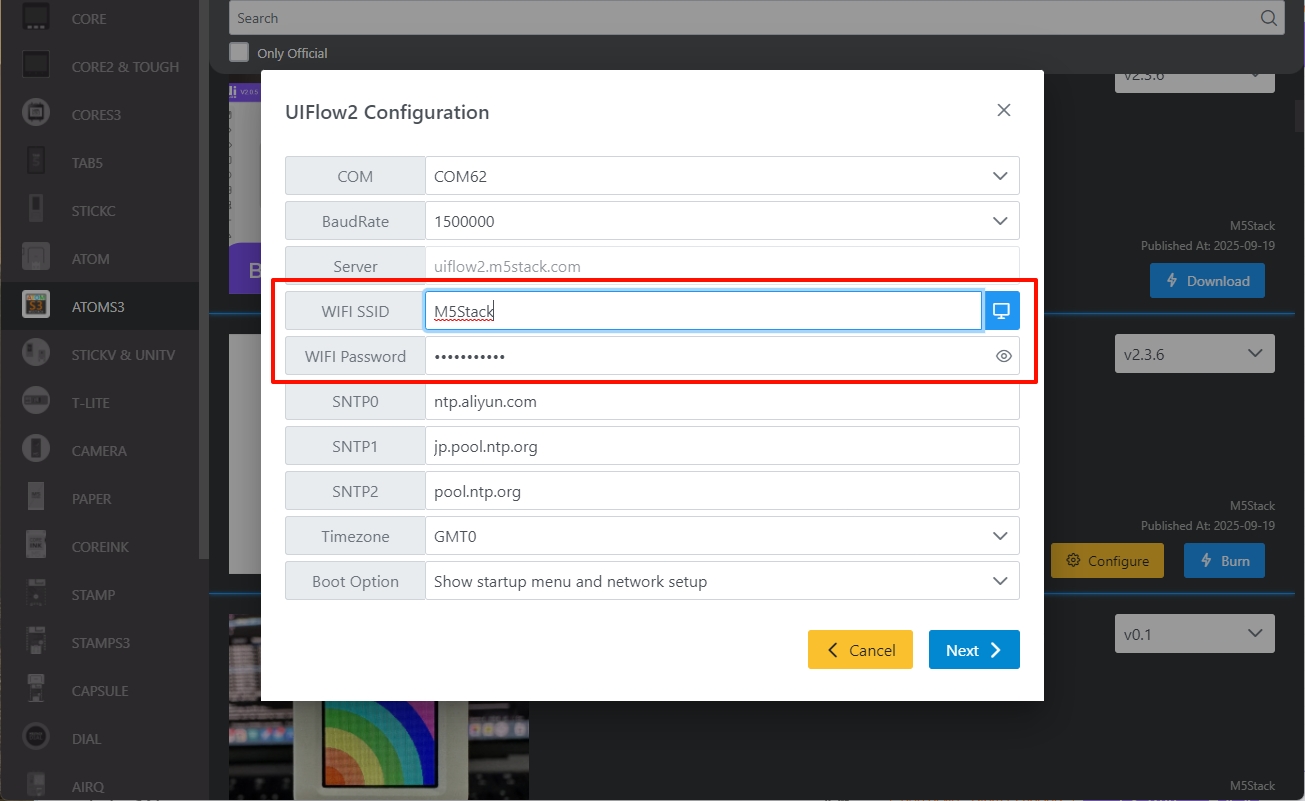The image size is (1305, 801).
Task: Select STICKV & UNITV device icon
Action: coord(36,354)
